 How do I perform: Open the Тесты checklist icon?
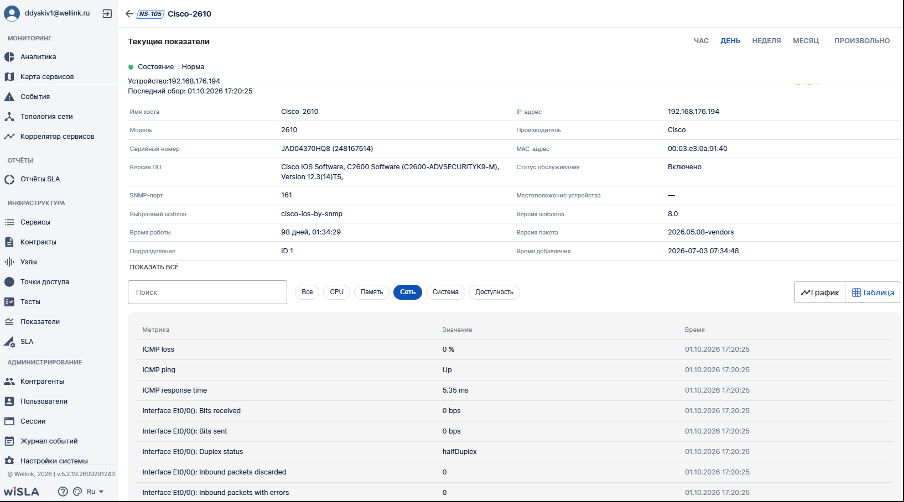point(9,301)
